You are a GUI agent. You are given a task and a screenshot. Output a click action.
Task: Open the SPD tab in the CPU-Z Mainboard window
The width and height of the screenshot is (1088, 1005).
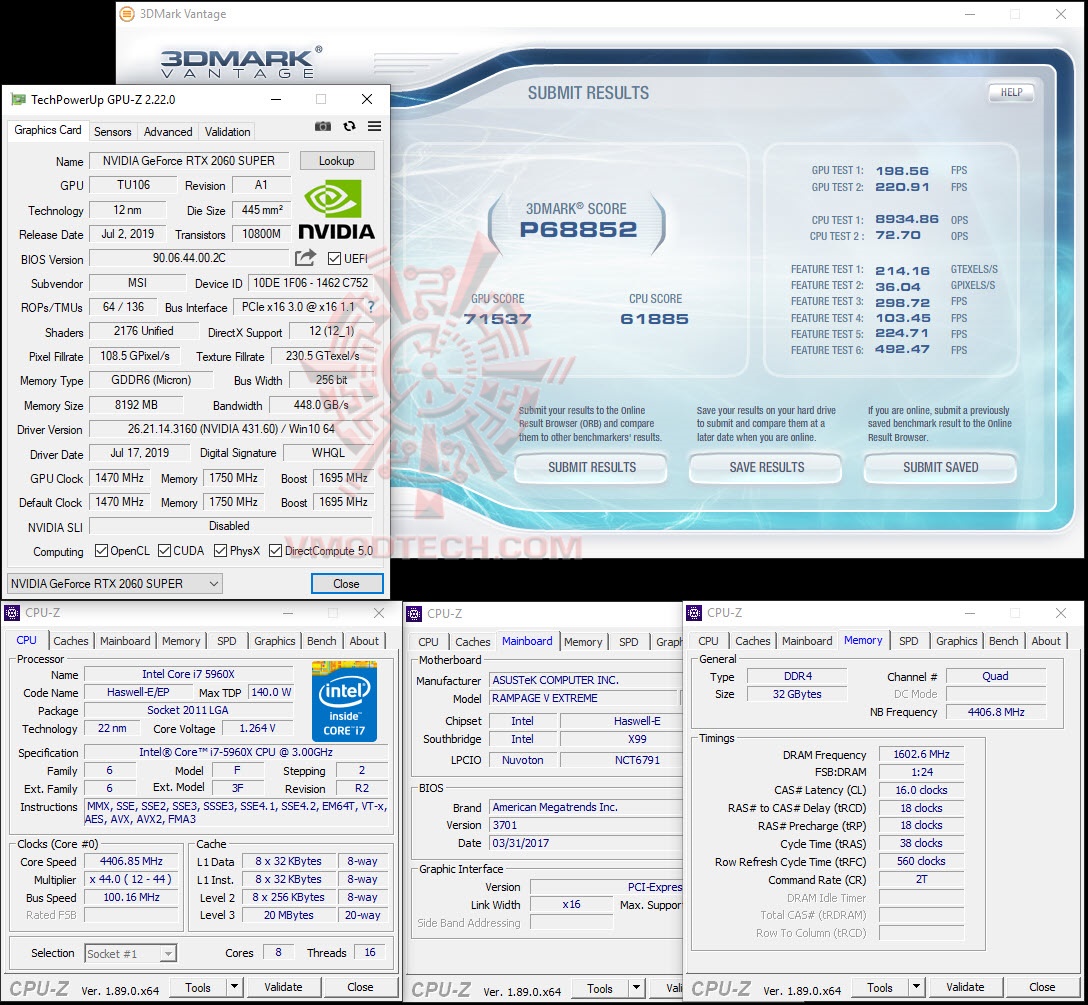[629, 642]
